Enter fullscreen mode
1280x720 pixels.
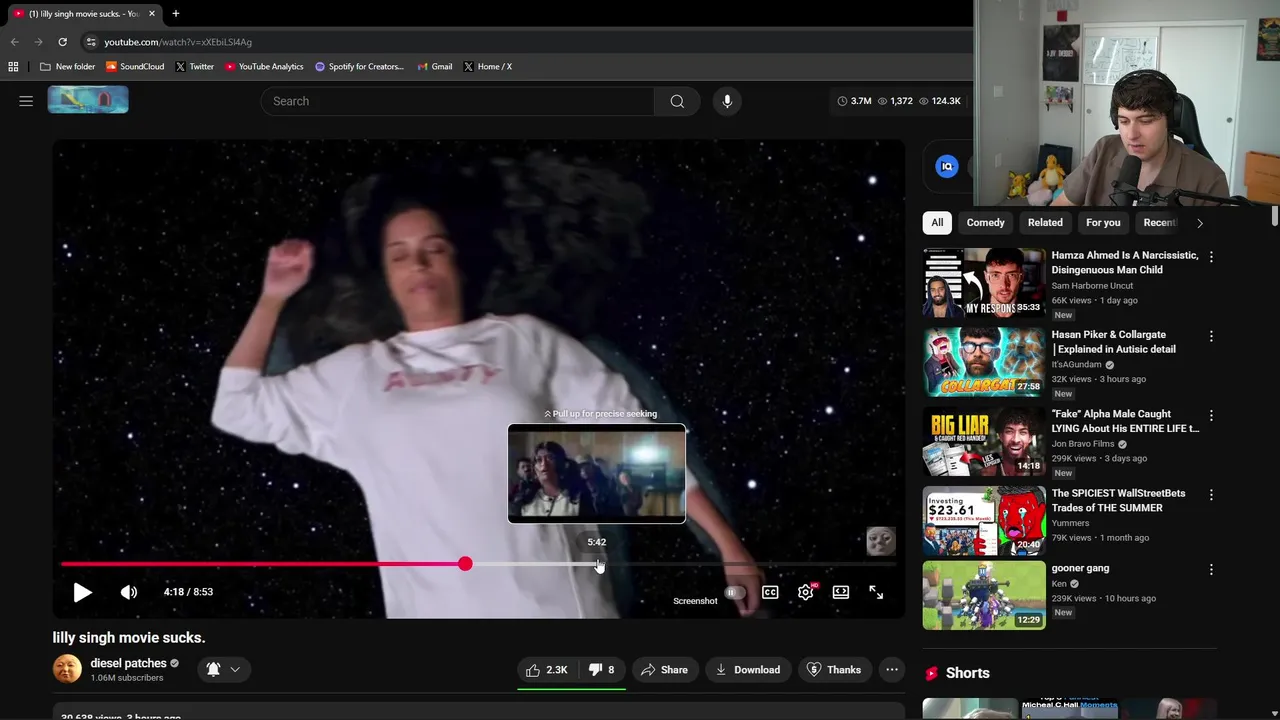[876, 592]
